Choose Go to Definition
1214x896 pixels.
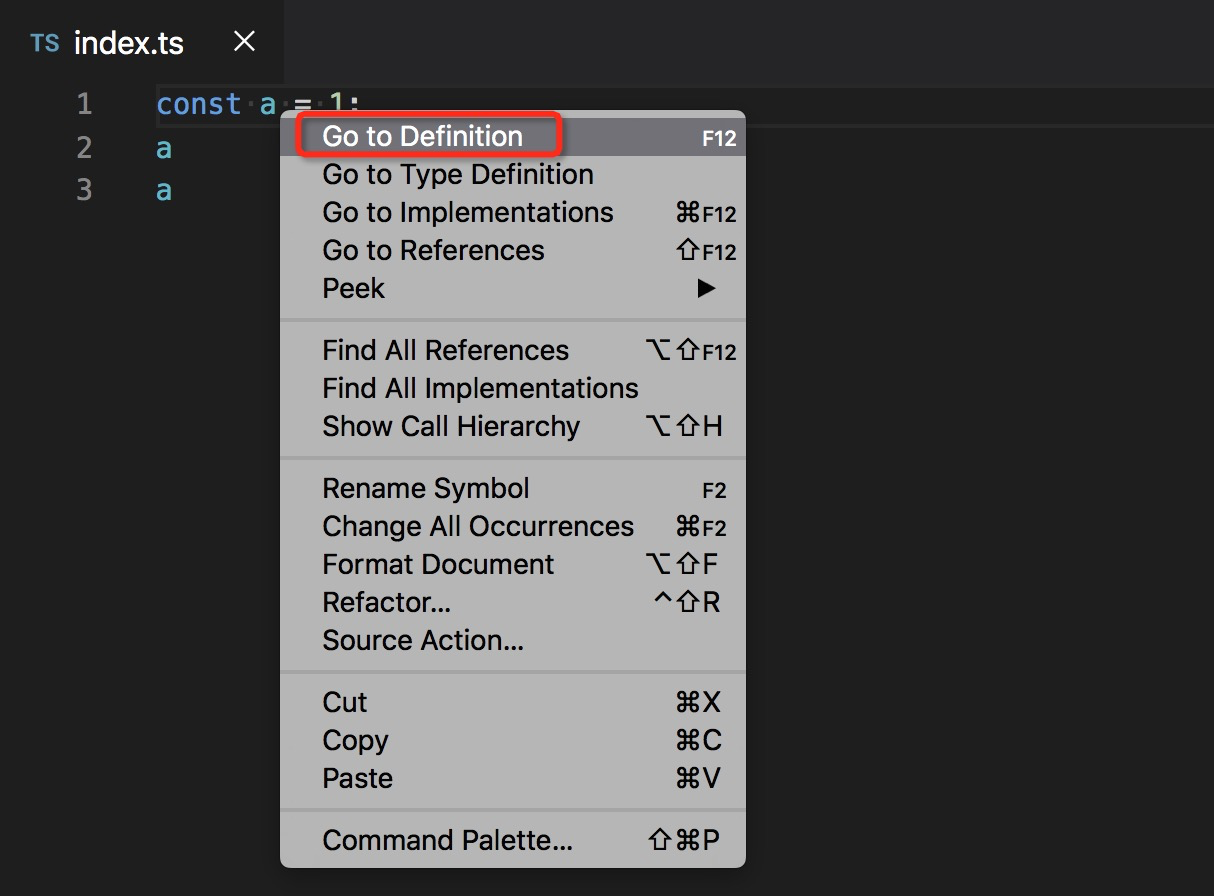click(x=423, y=137)
